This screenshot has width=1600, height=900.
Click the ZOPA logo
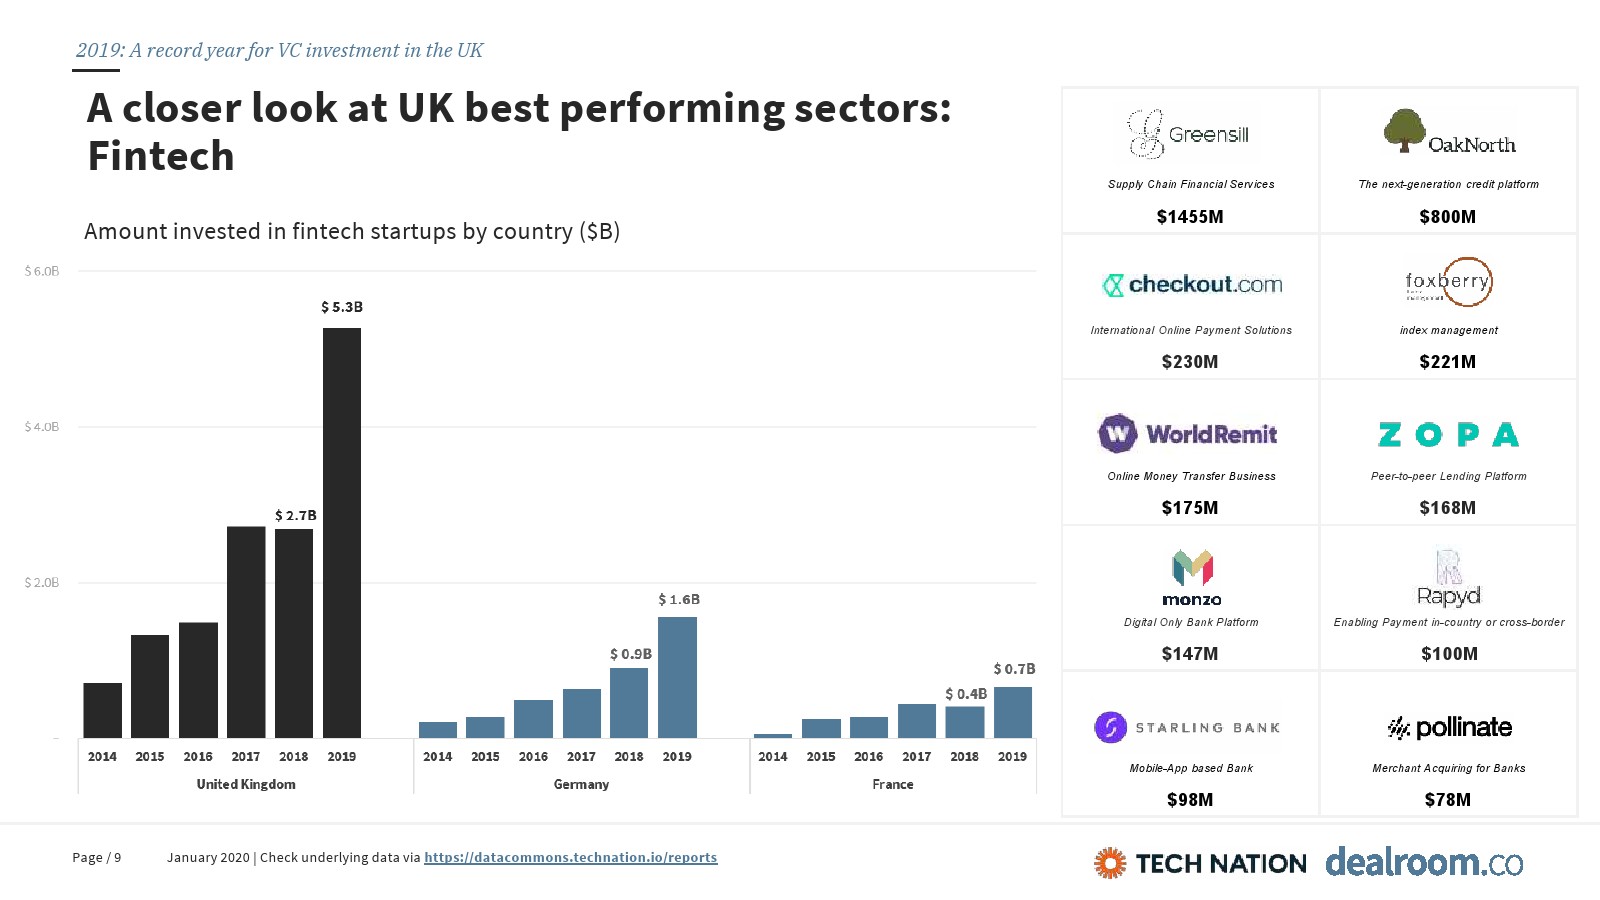tap(1448, 434)
